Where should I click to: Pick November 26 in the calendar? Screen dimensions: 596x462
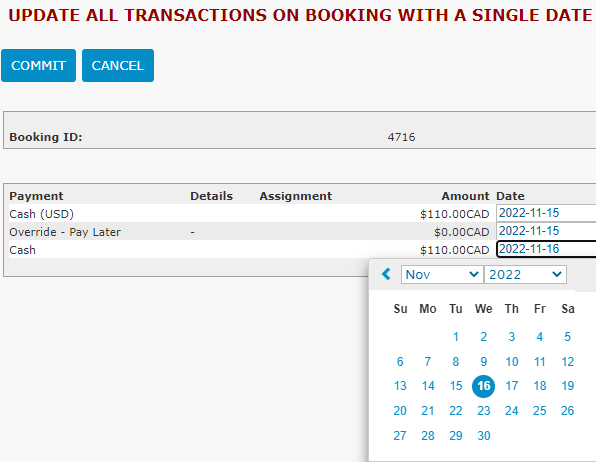(x=567, y=411)
